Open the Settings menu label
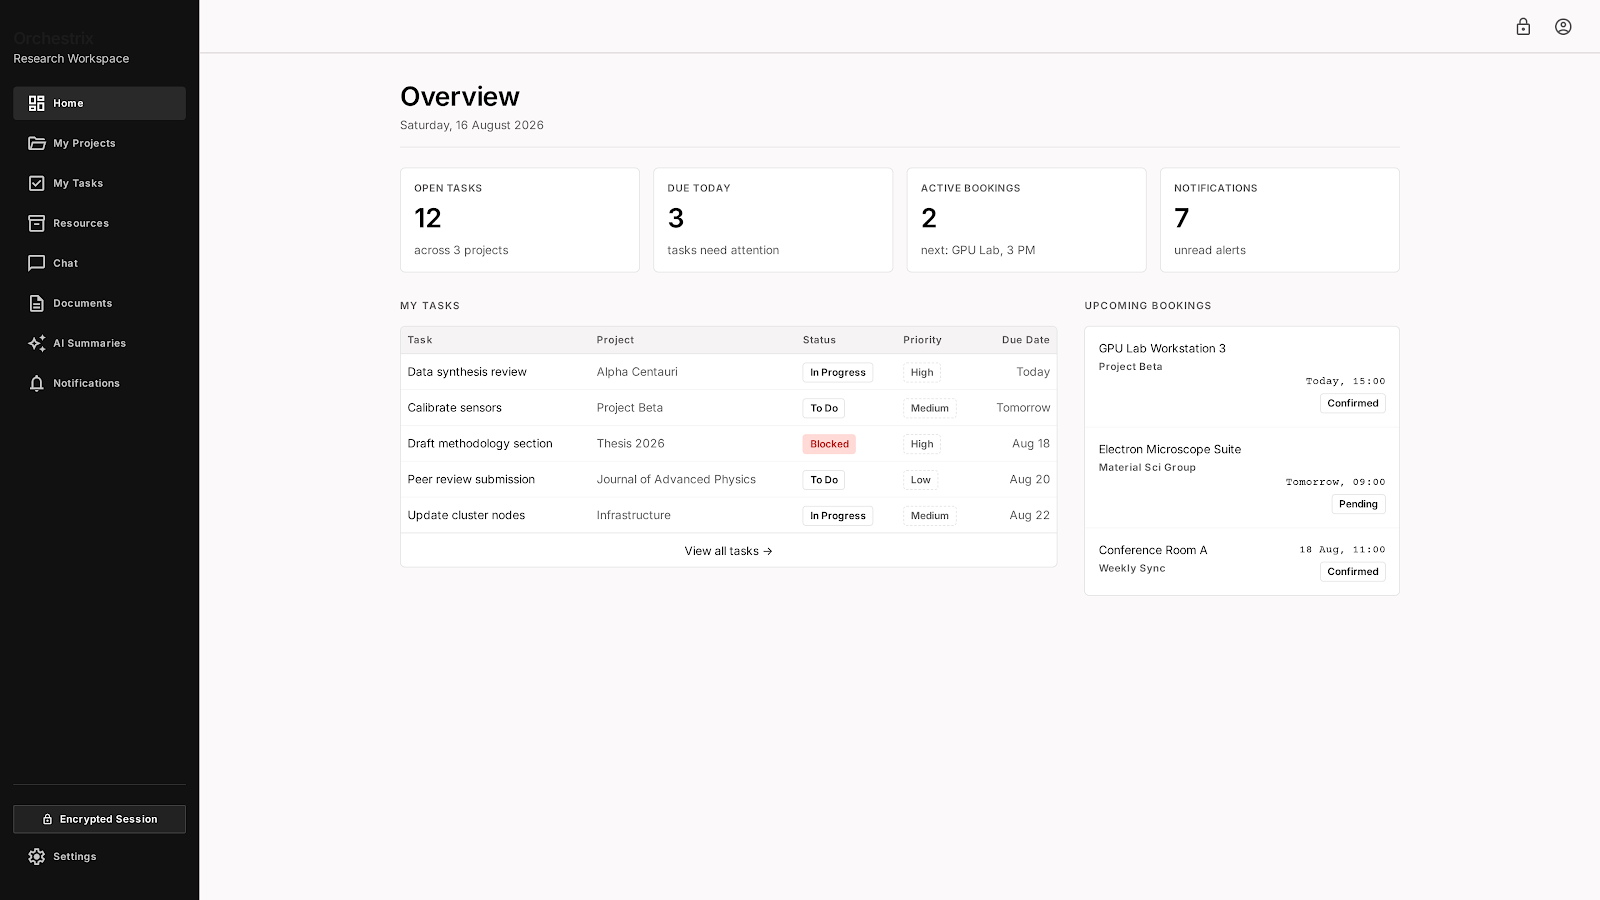This screenshot has width=1600, height=900. [x=75, y=857]
